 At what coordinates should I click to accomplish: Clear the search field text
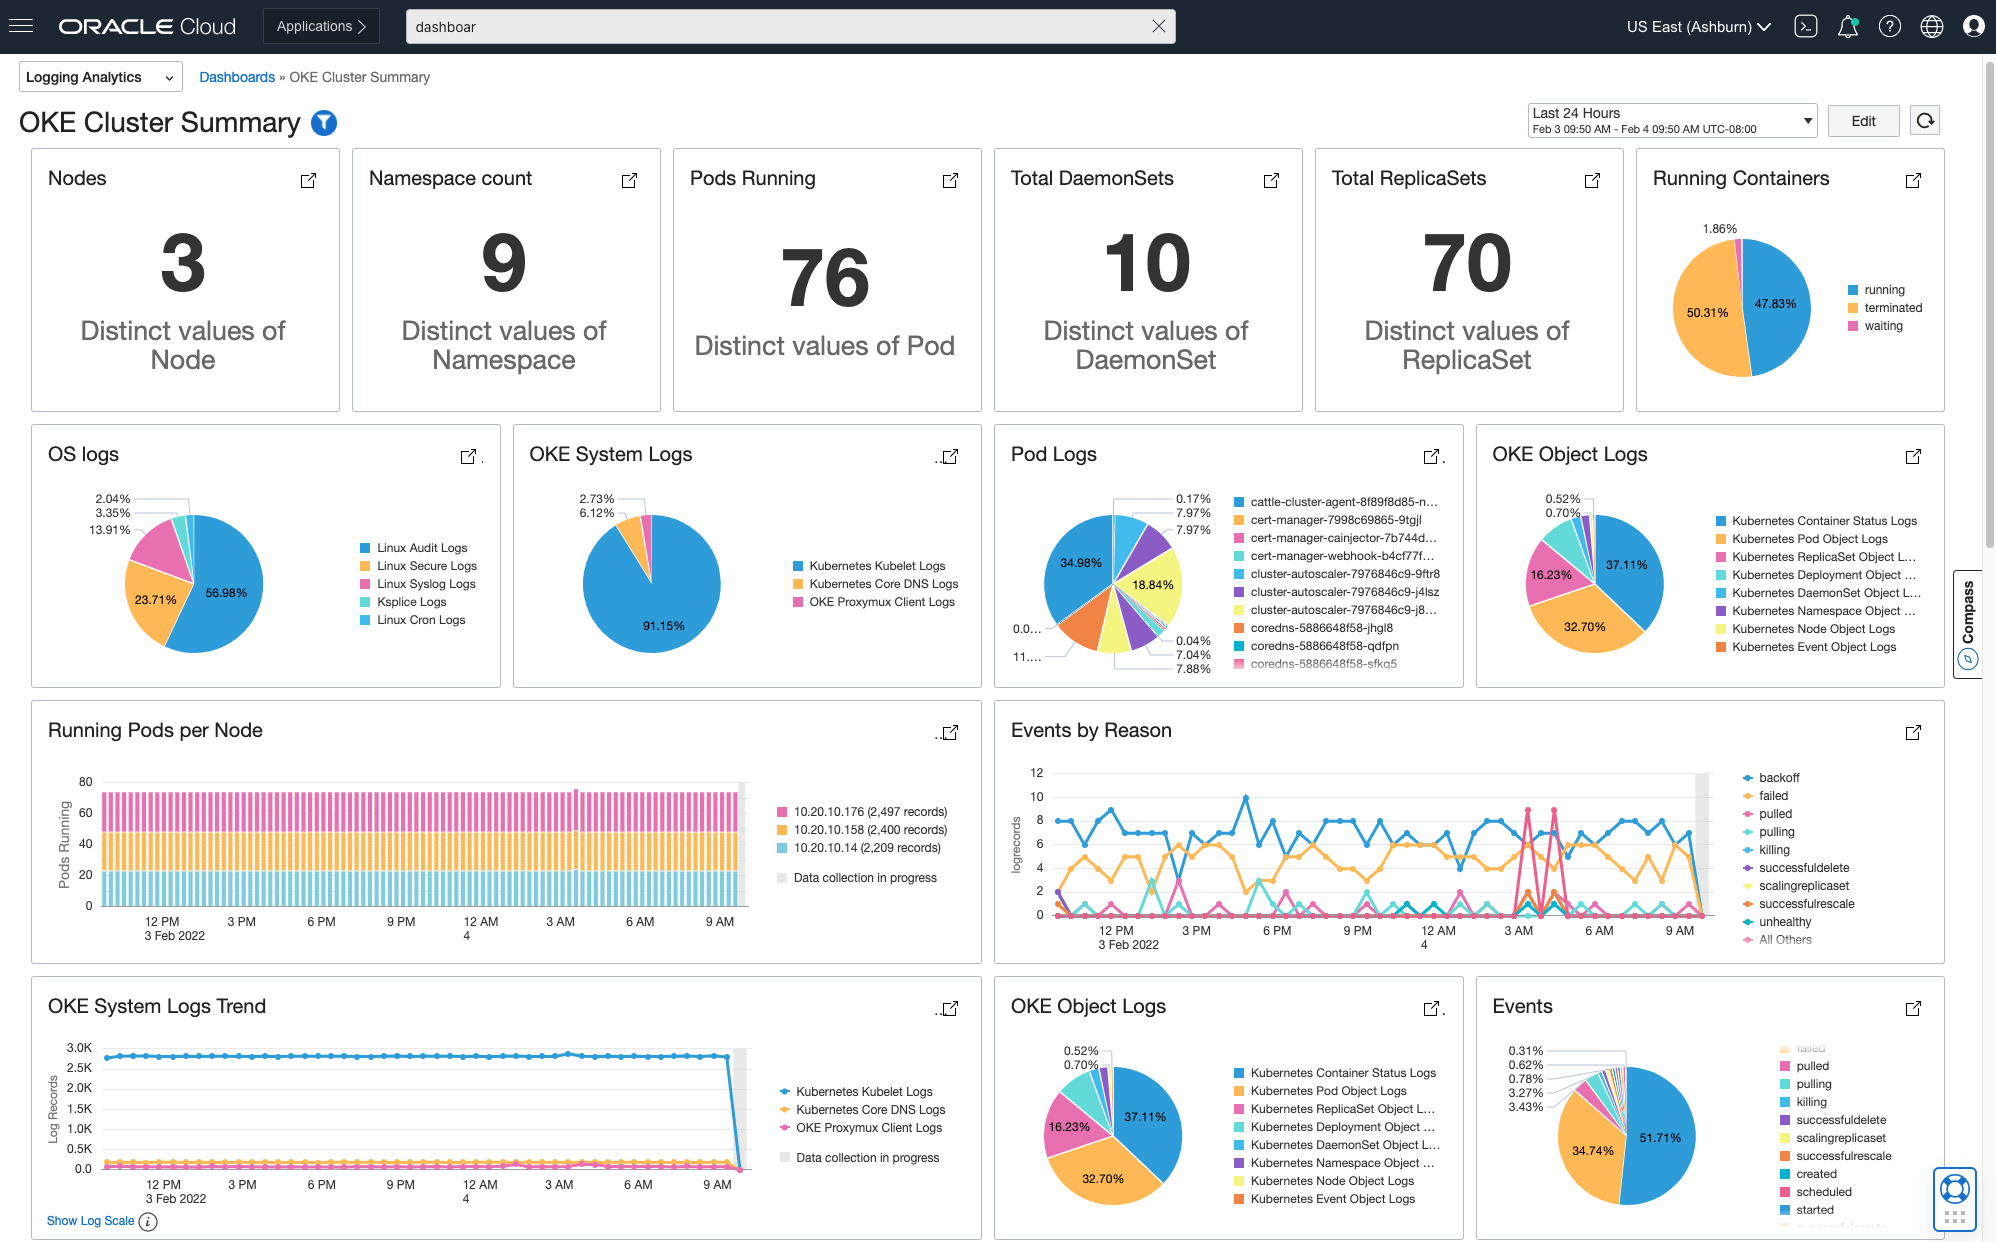[1158, 27]
